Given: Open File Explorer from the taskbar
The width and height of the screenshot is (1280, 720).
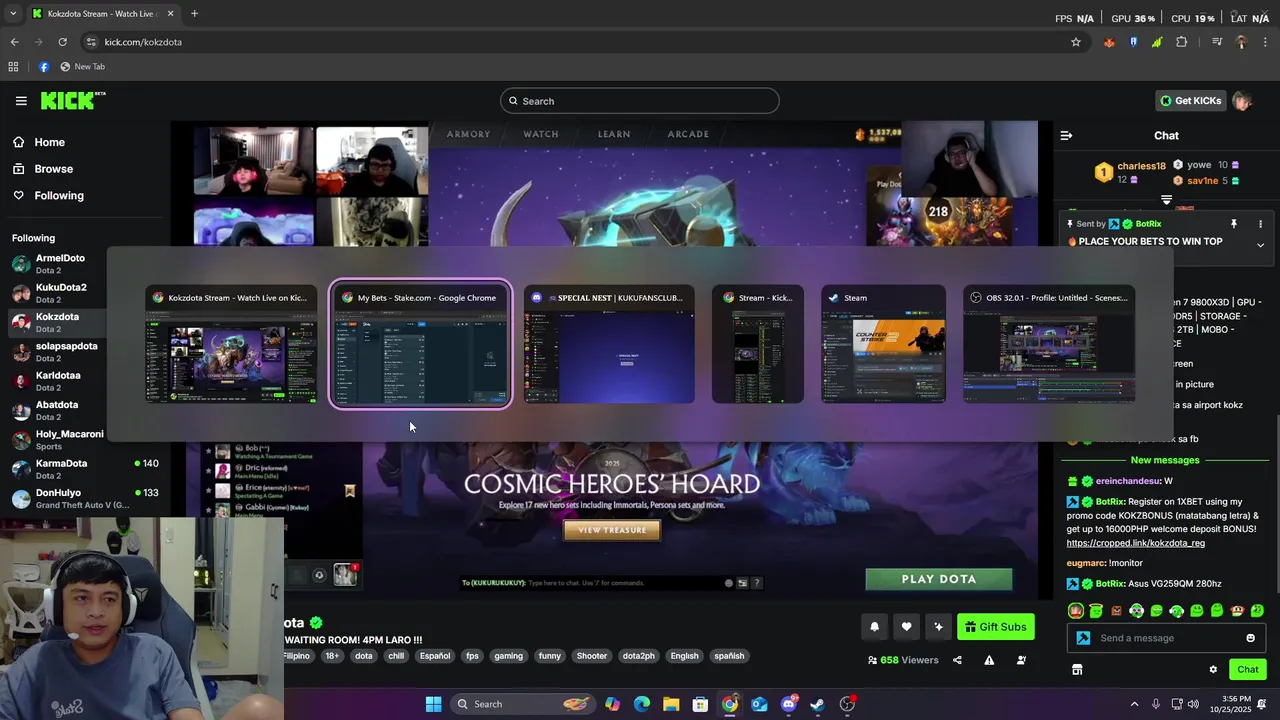Looking at the screenshot, I should pos(671,704).
